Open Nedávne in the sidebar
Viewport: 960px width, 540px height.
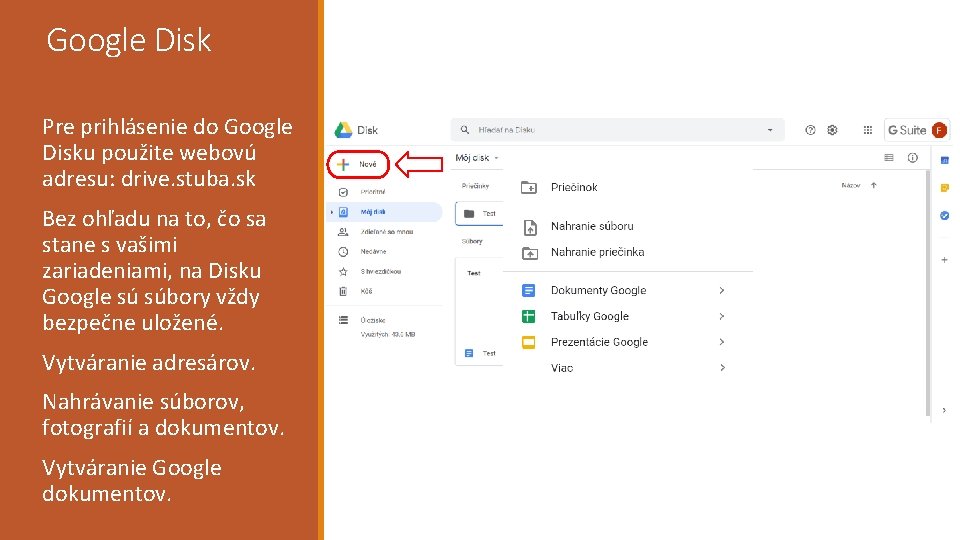click(x=373, y=252)
